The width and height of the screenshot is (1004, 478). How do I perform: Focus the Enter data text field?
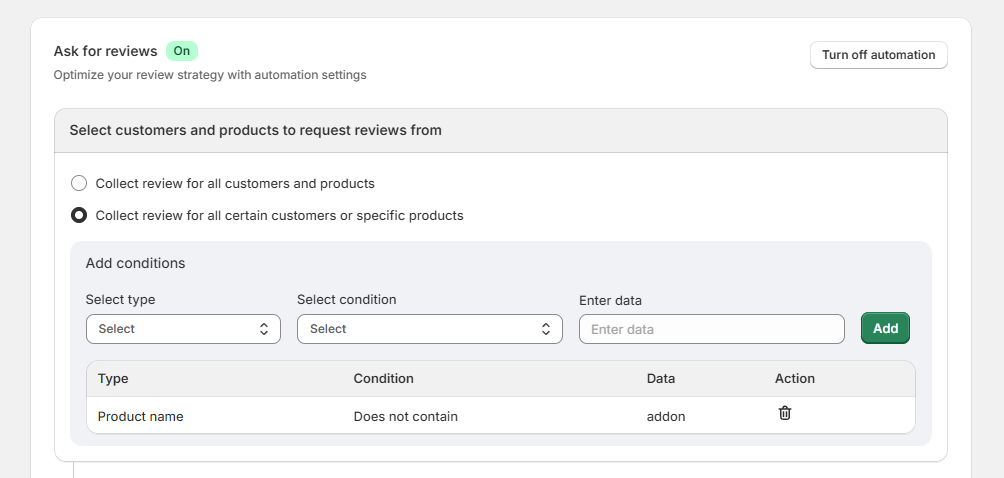711,329
